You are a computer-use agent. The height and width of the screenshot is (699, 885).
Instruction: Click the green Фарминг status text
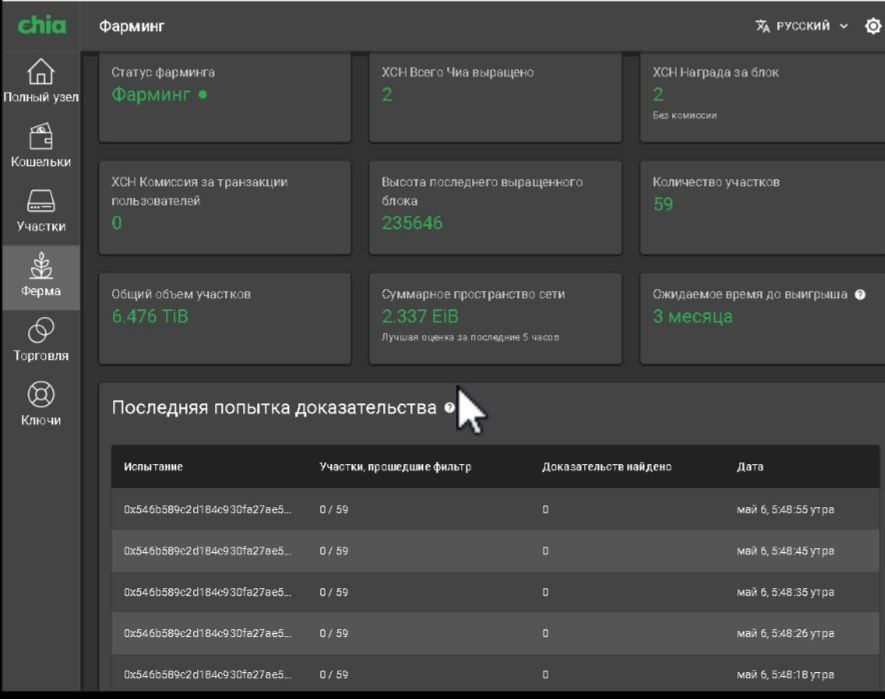(151, 94)
